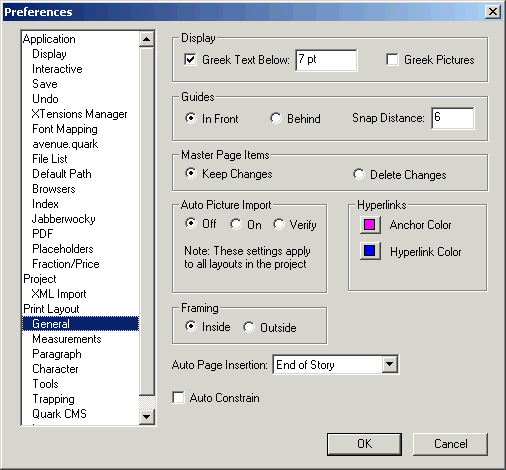506x470 pixels.
Task: Open the Hyperlink Color blue swatch
Action: tap(370, 251)
